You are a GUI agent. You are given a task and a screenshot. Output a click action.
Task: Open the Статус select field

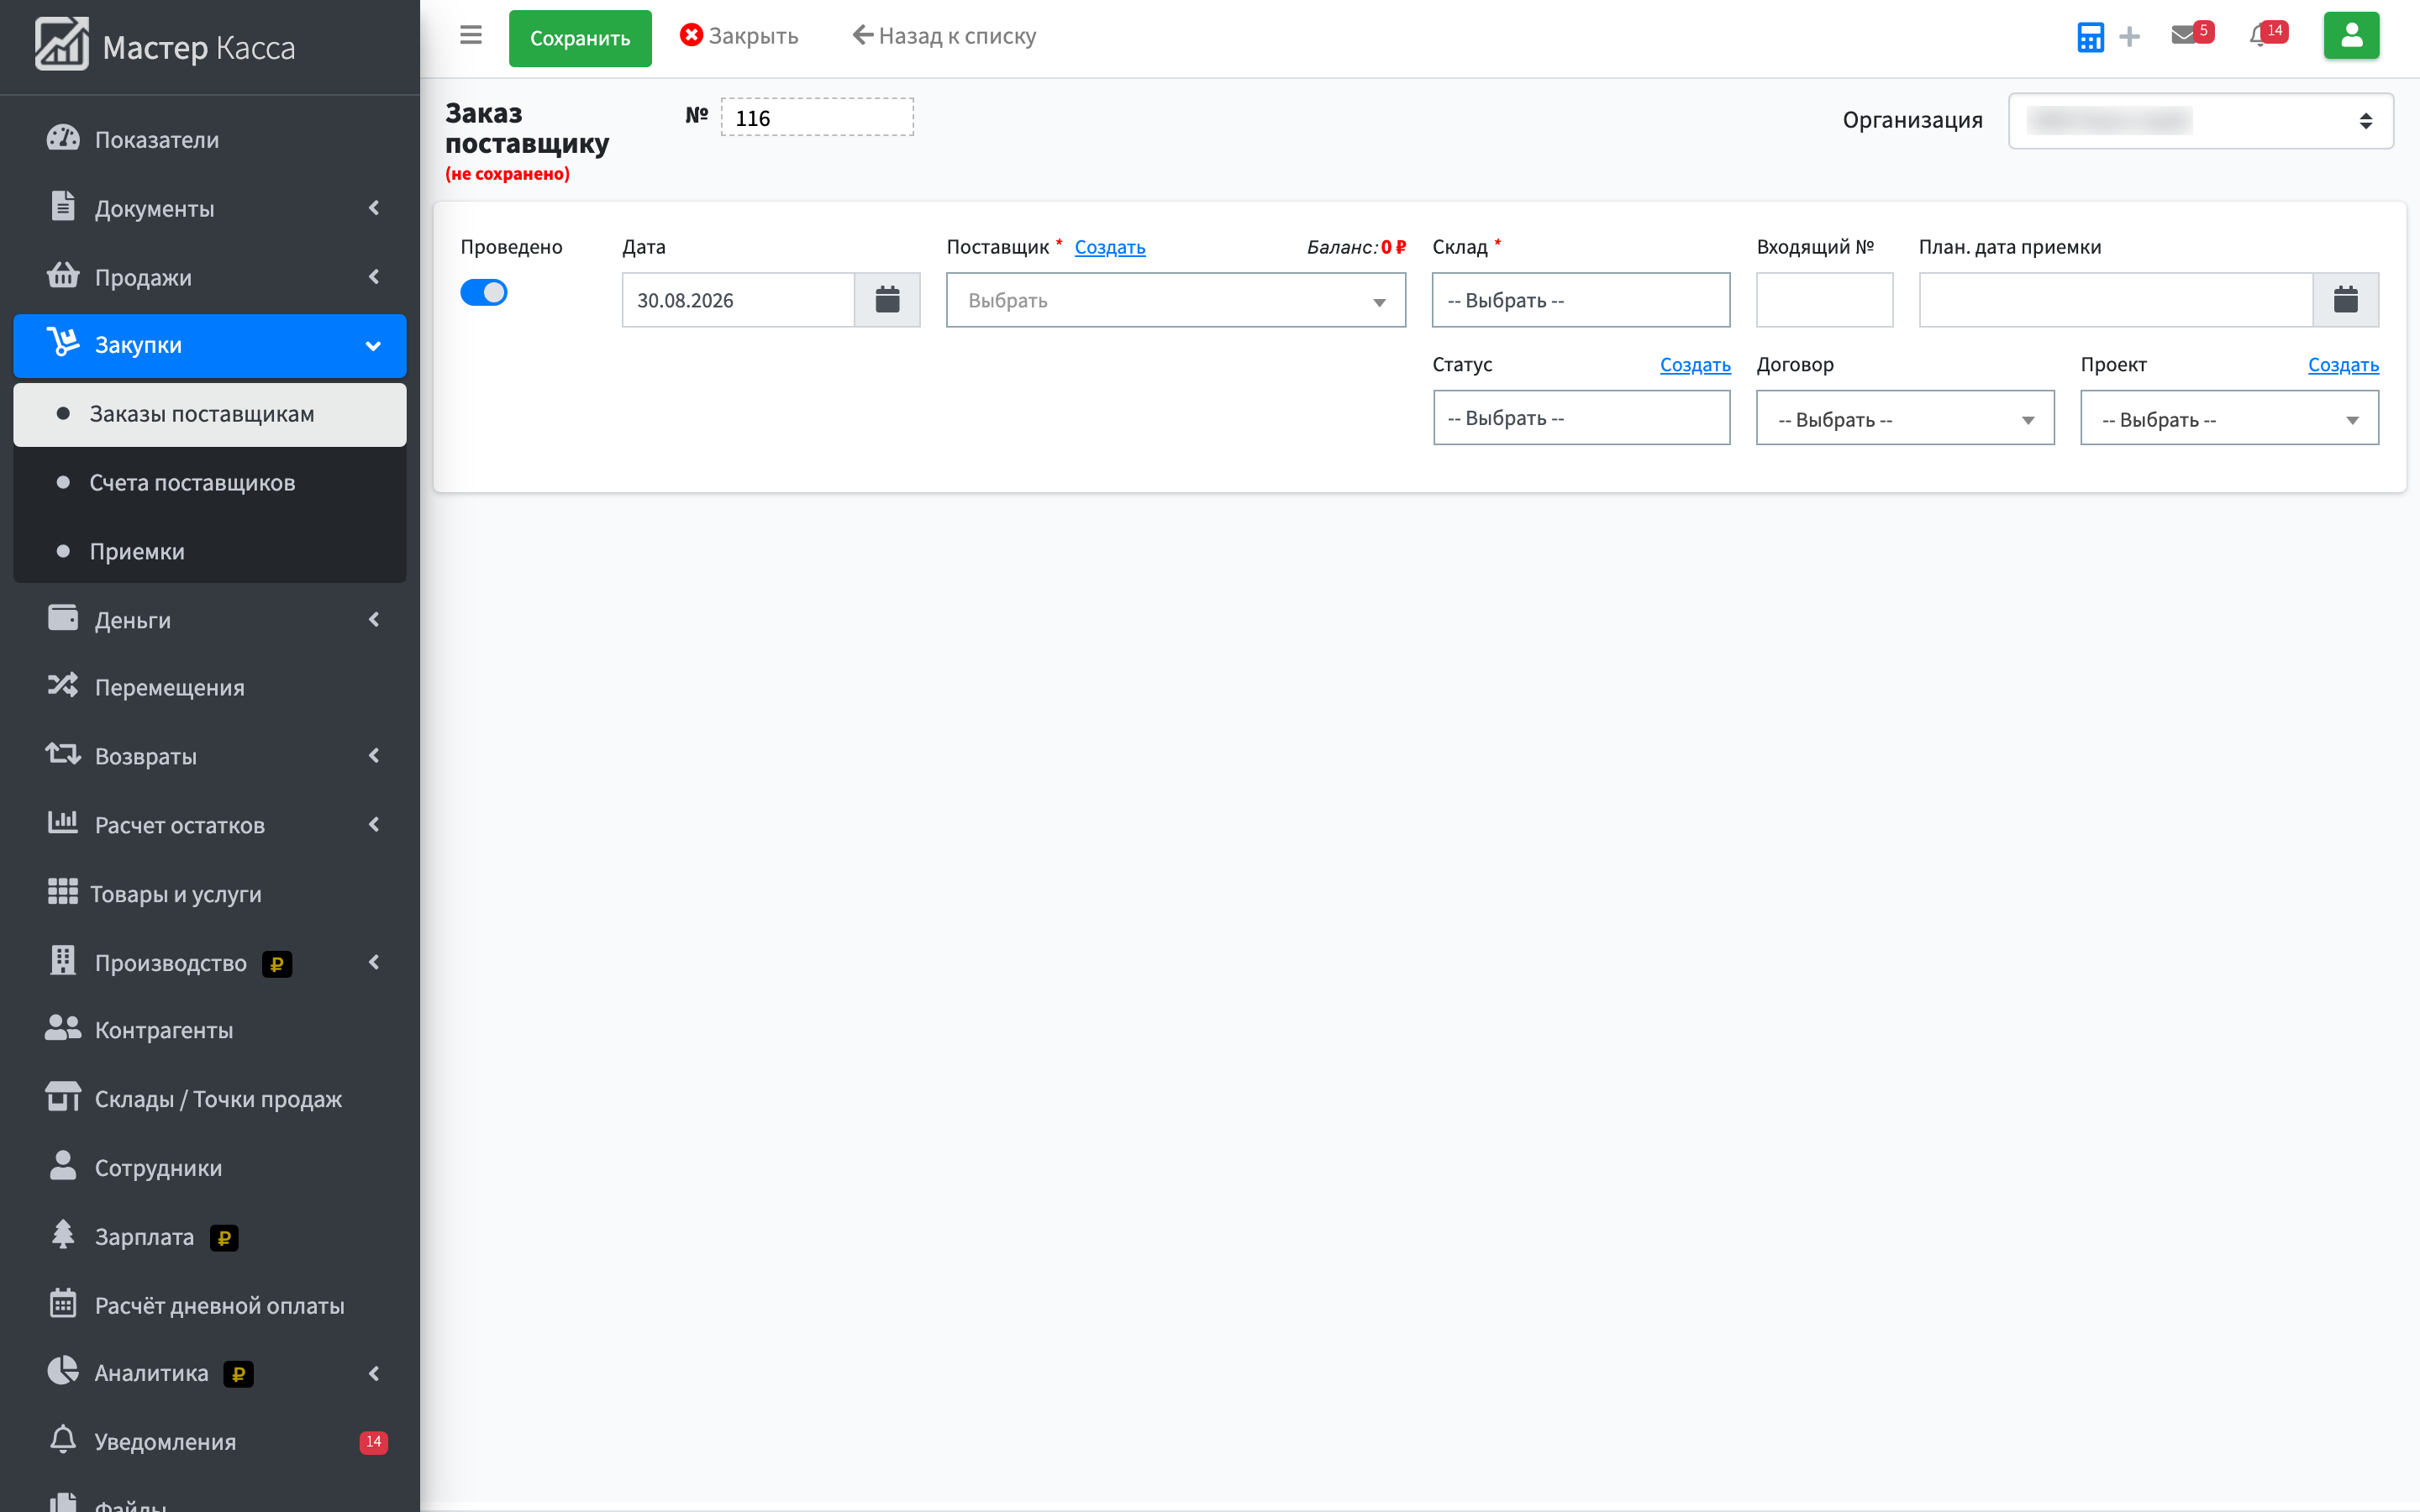pyautogui.click(x=1581, y=418)
